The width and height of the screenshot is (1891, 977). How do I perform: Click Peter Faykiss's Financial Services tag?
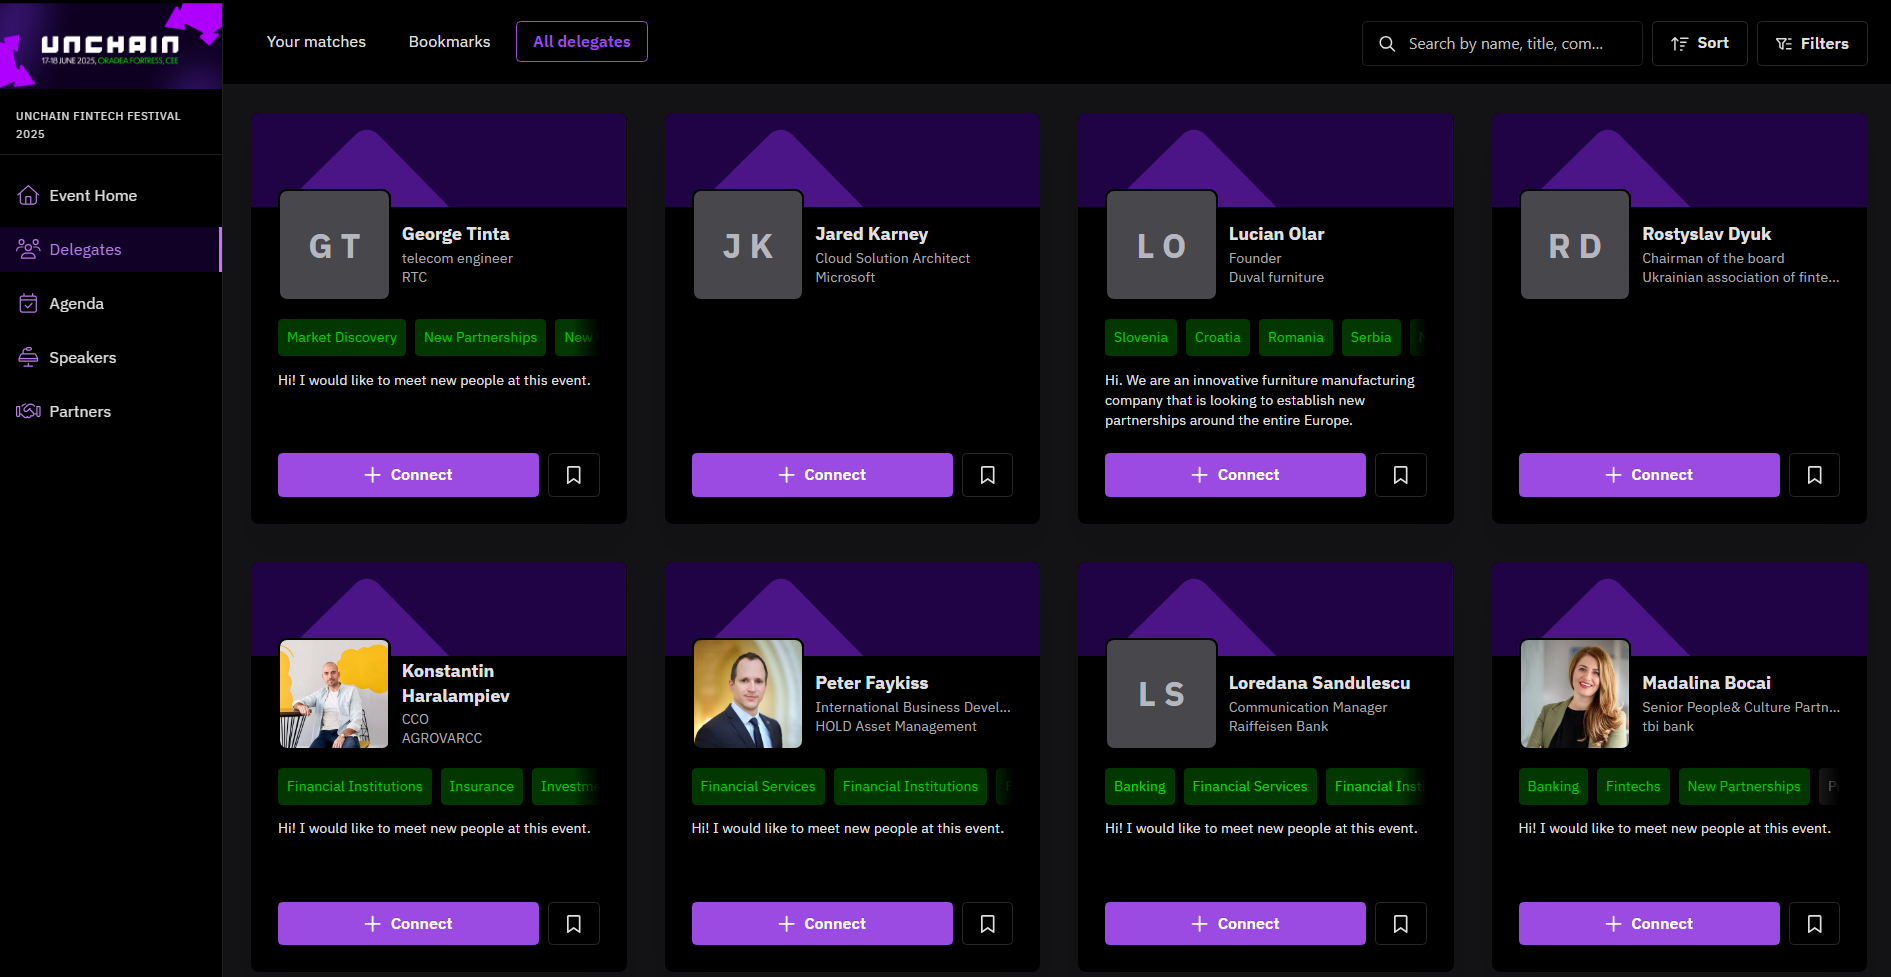pos(758,786)
